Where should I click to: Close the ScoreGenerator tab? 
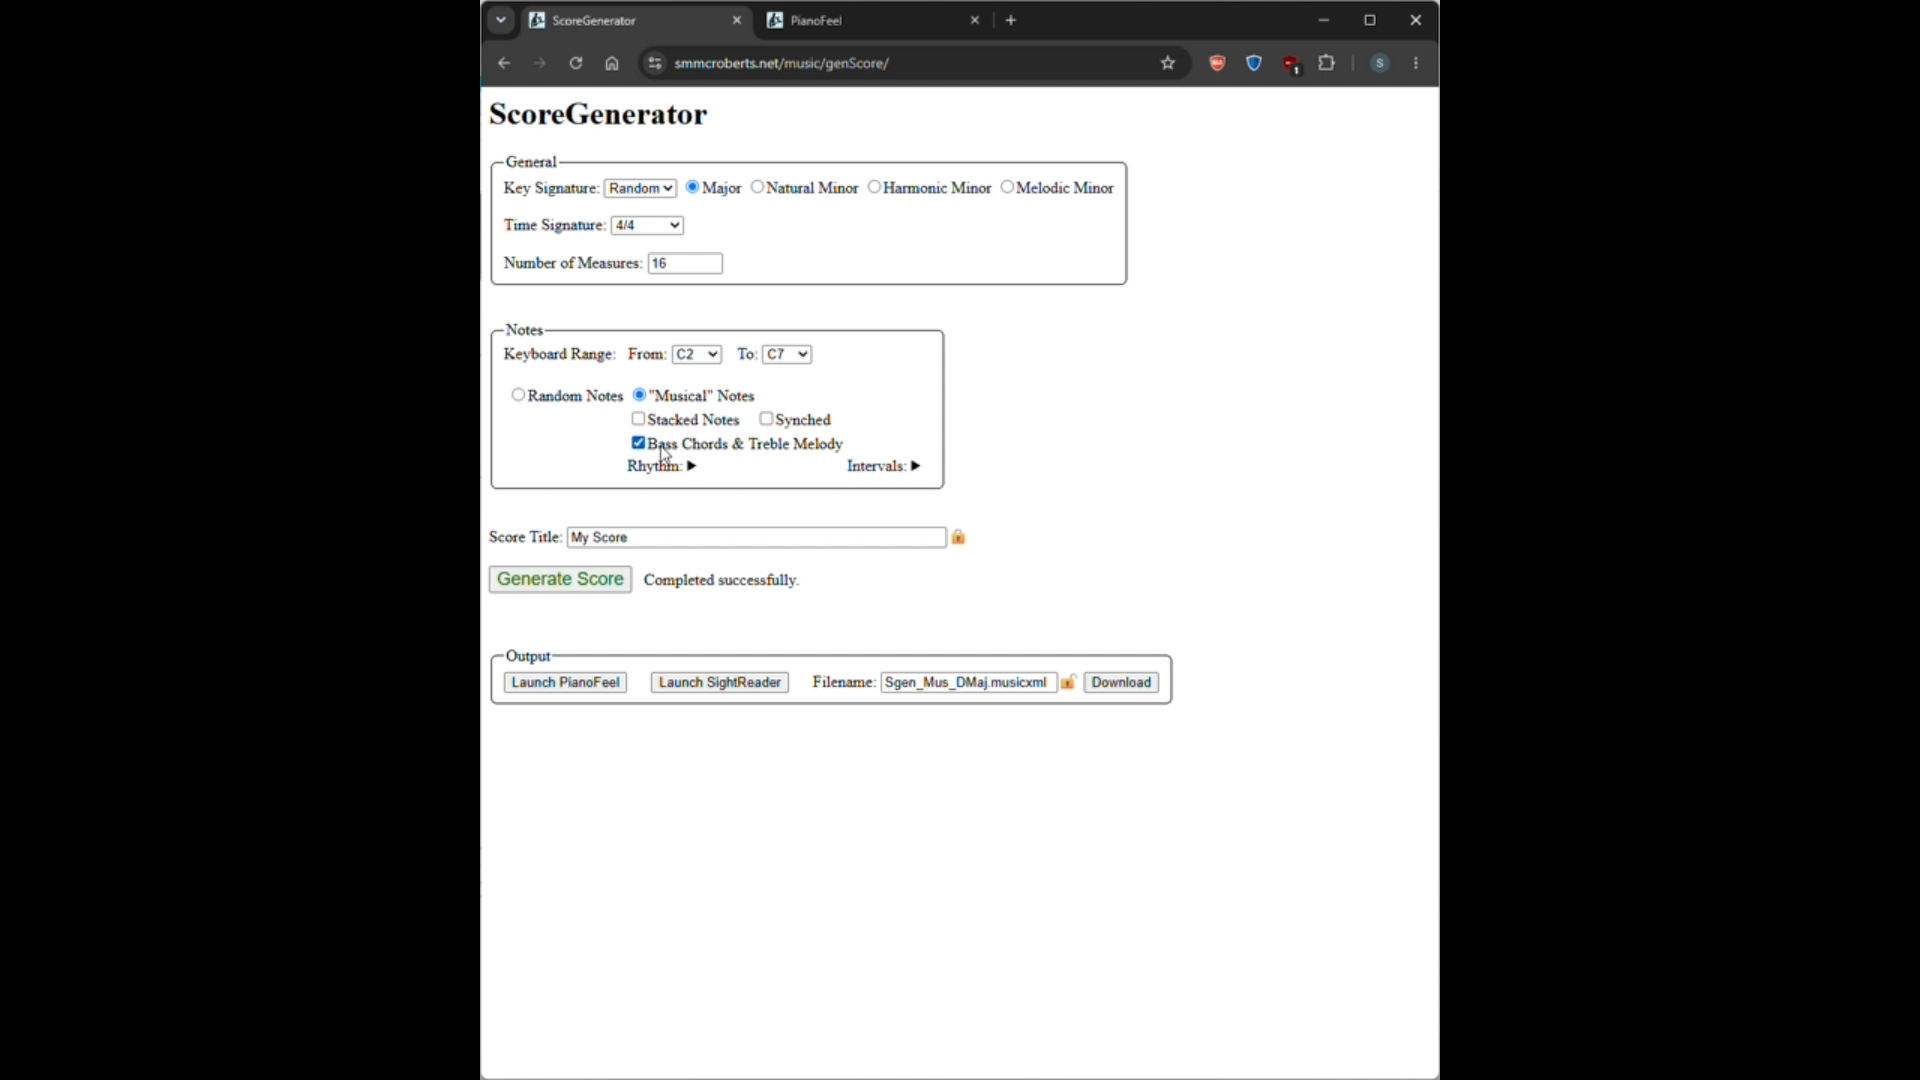(737, 20)
